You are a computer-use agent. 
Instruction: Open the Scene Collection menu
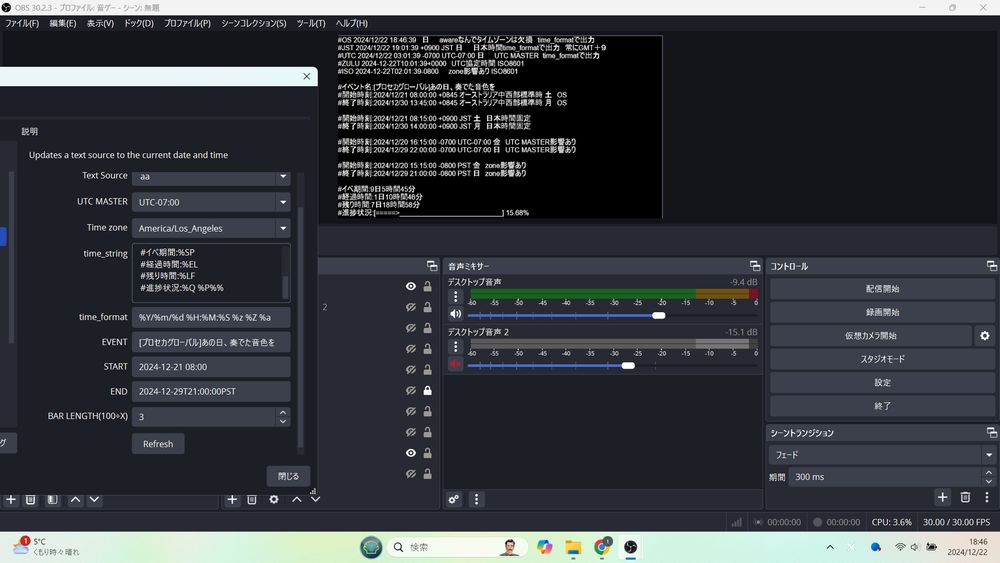[x=253, y=23]
